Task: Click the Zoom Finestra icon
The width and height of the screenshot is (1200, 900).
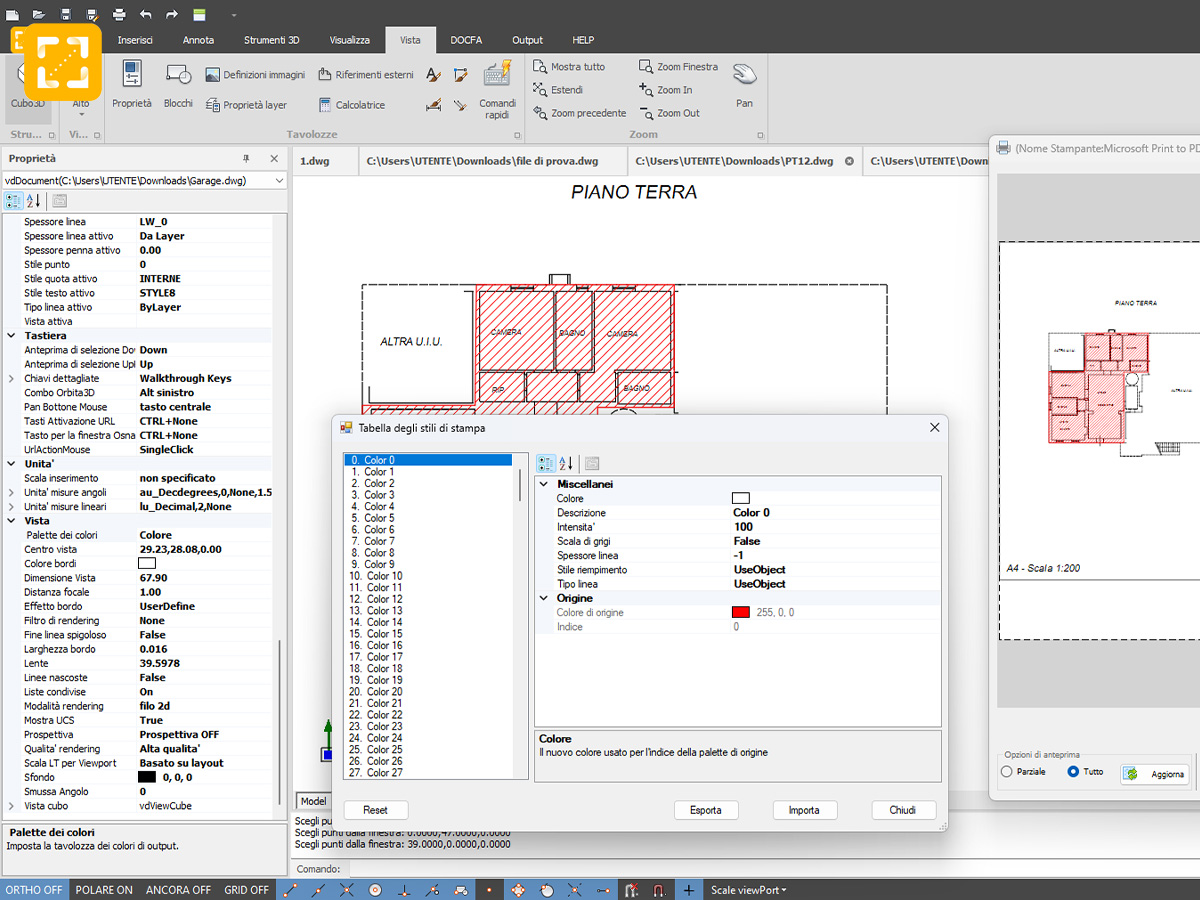Action: pos(645,67)
